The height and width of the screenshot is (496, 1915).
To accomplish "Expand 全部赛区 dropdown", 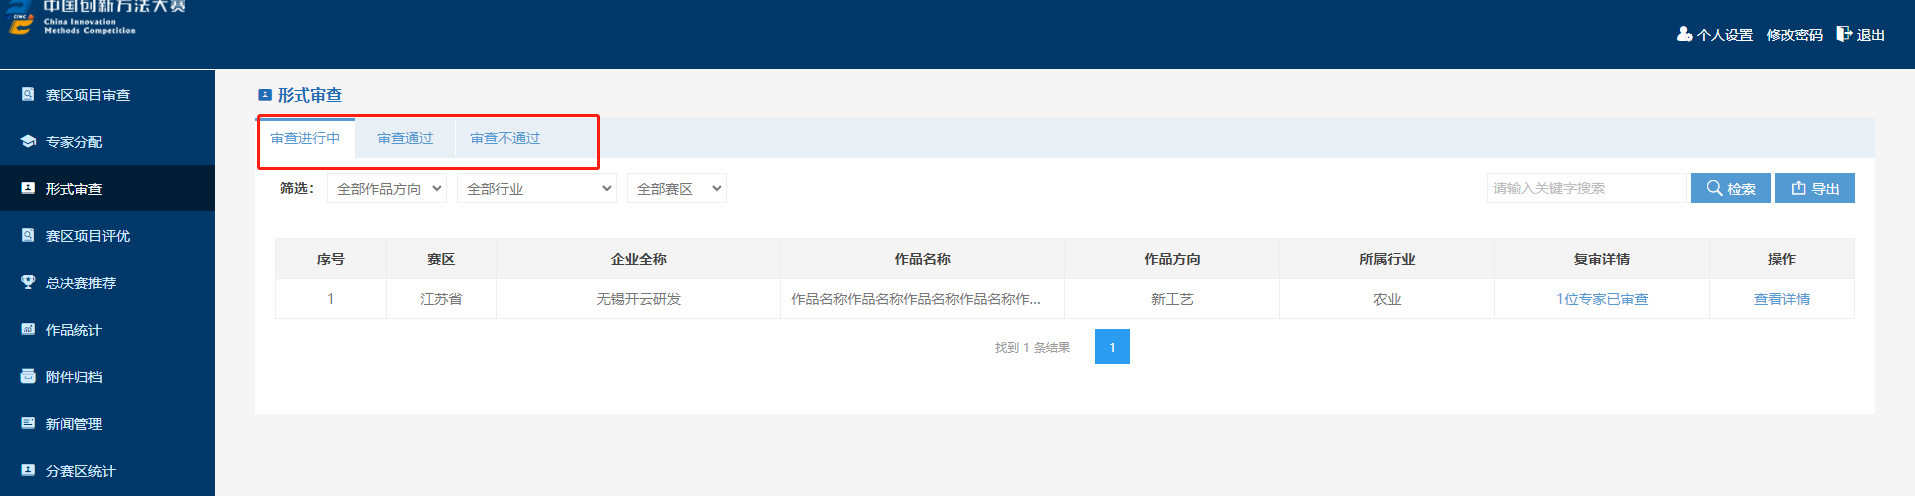I will tap(677, 188).
